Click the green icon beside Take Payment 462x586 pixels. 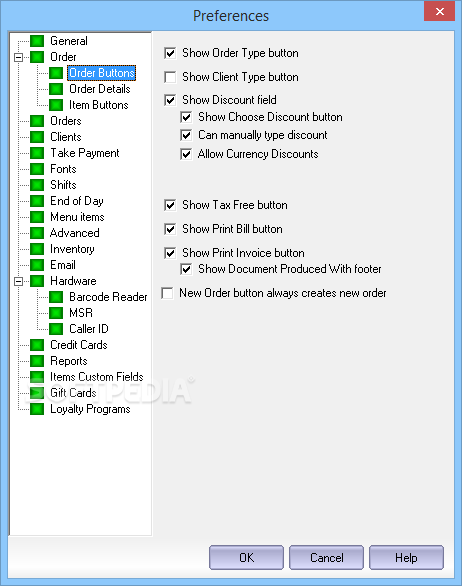(x=37, y=153)
